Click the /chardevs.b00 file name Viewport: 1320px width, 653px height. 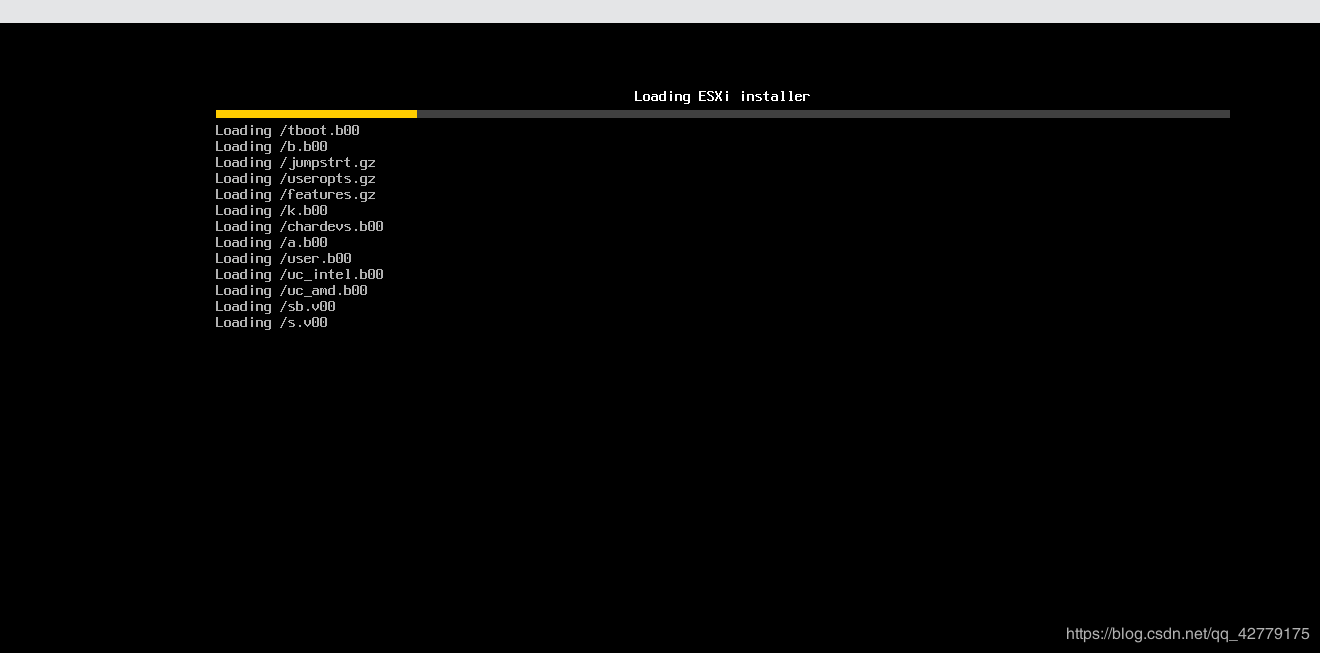pos(331,227)
